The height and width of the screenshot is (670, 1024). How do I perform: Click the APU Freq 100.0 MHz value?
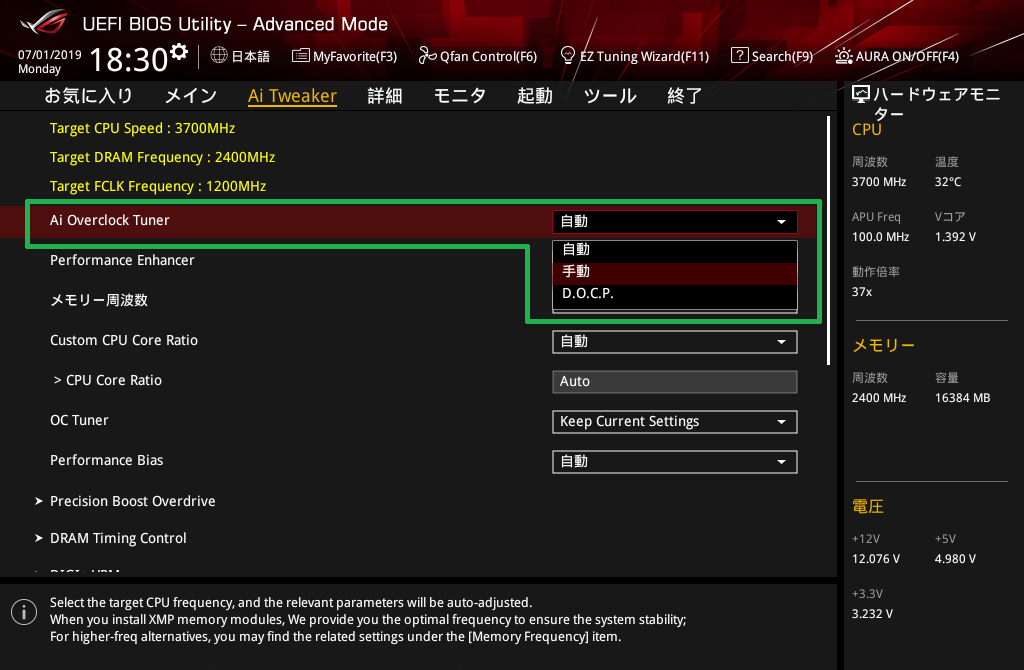coord(880,237)
